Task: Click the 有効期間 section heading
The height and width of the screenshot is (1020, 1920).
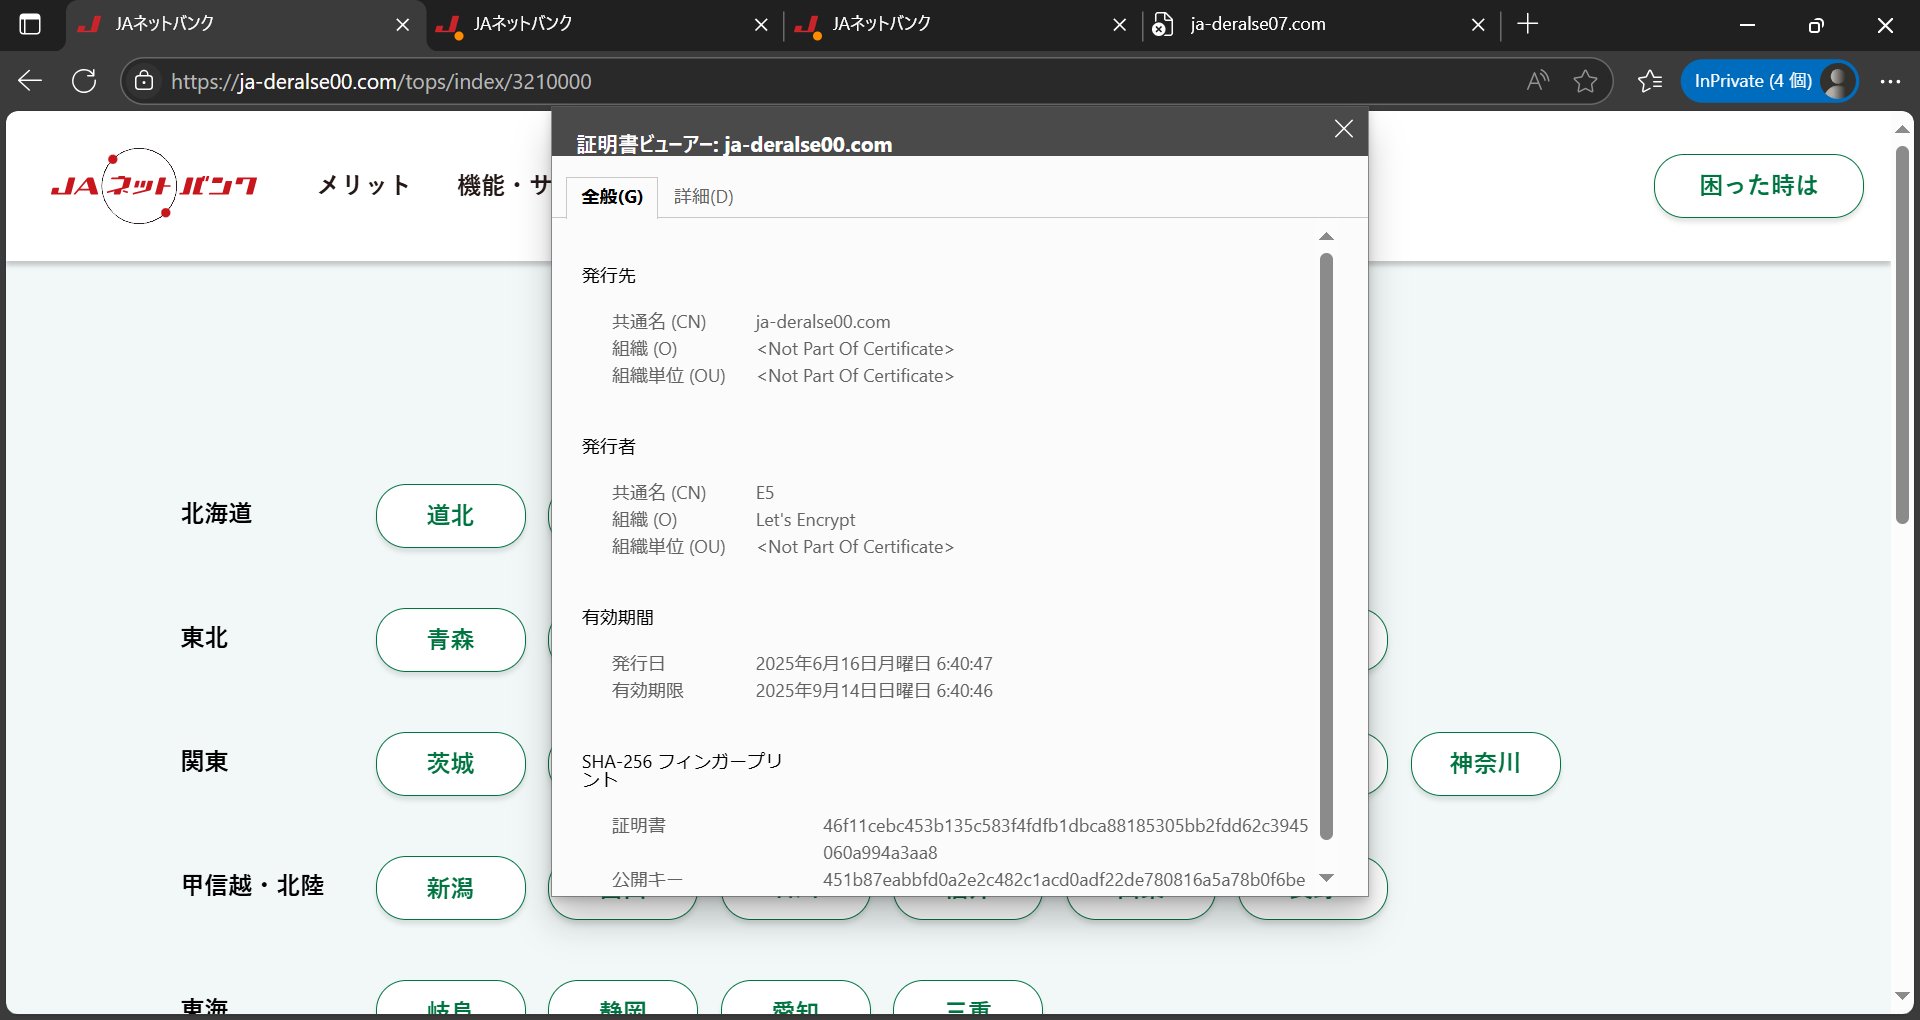Action: [x=618, y=618]
